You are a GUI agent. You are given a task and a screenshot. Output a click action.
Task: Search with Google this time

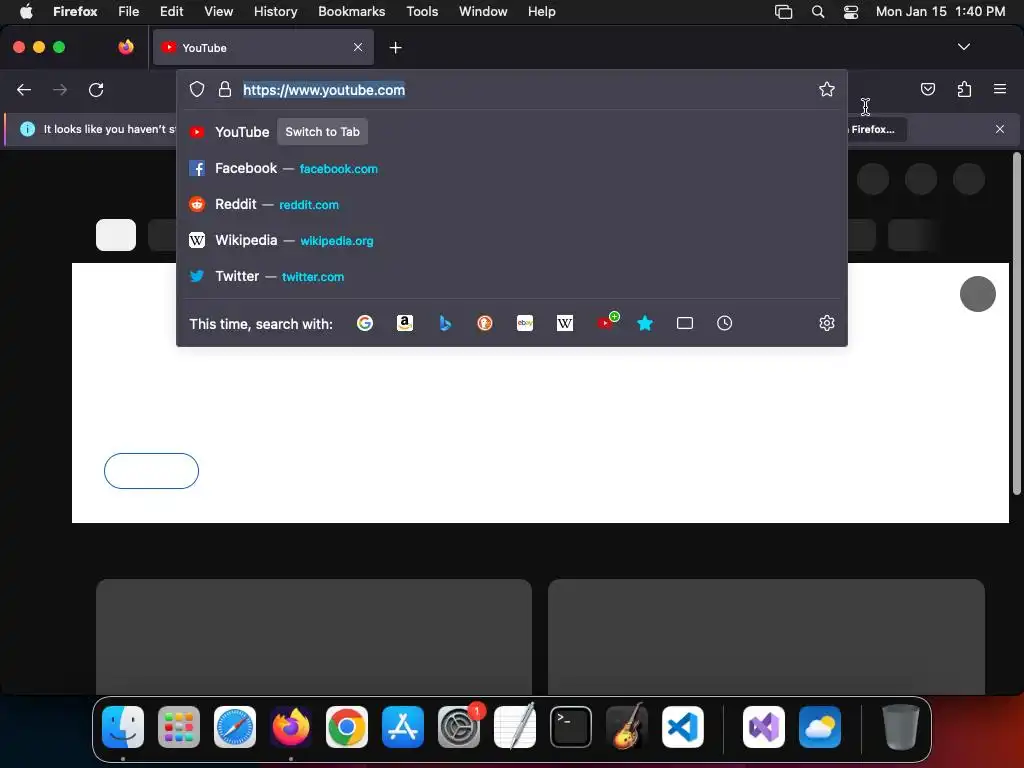(x=364, y=323)
